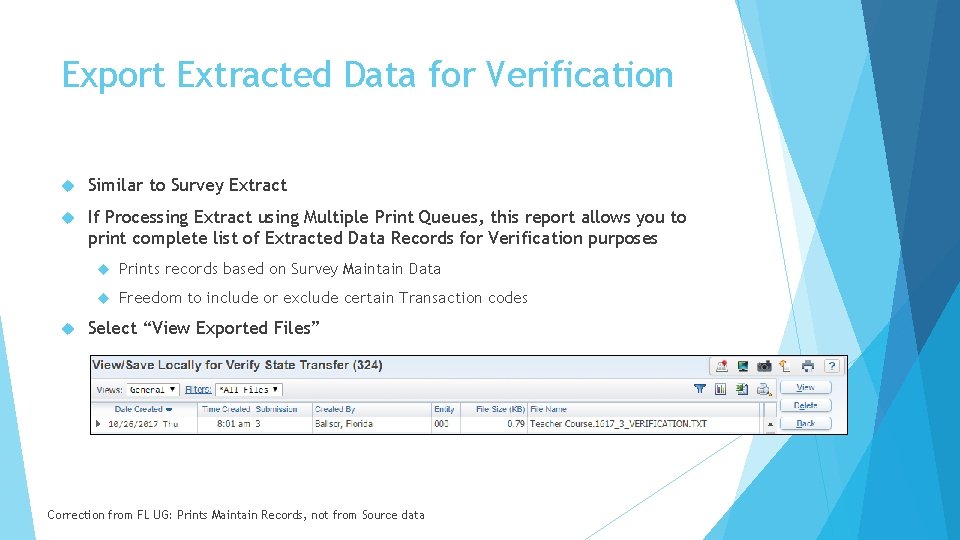Screen dimensions: 960x540
Task: Click the File Size (KB) column header
Action: point(500,409)
